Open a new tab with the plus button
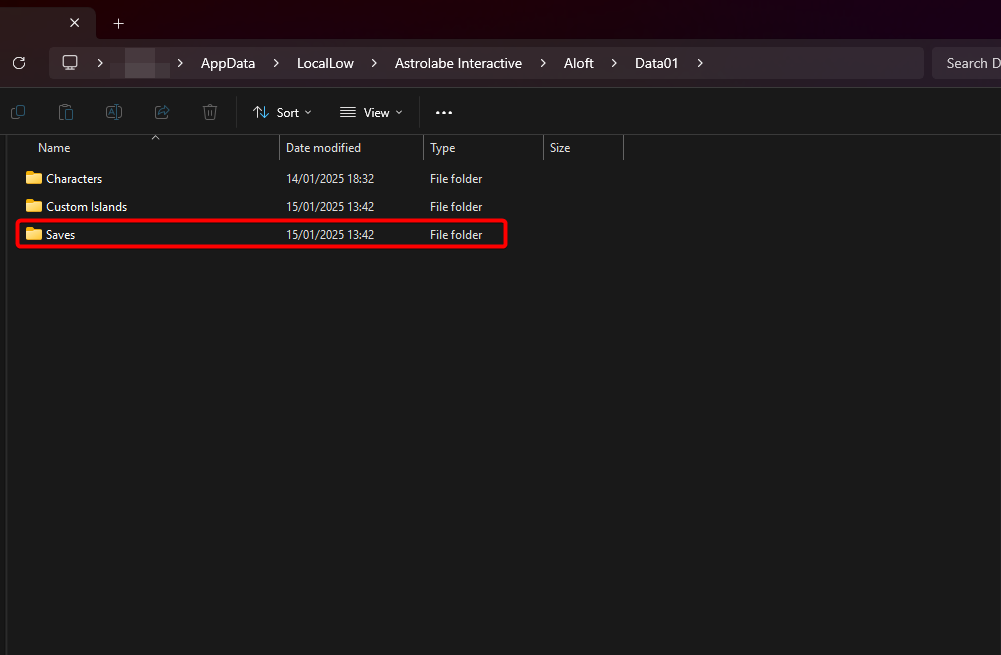The height and width of the screenshot is (655, 1001). [x=118, y=22]
